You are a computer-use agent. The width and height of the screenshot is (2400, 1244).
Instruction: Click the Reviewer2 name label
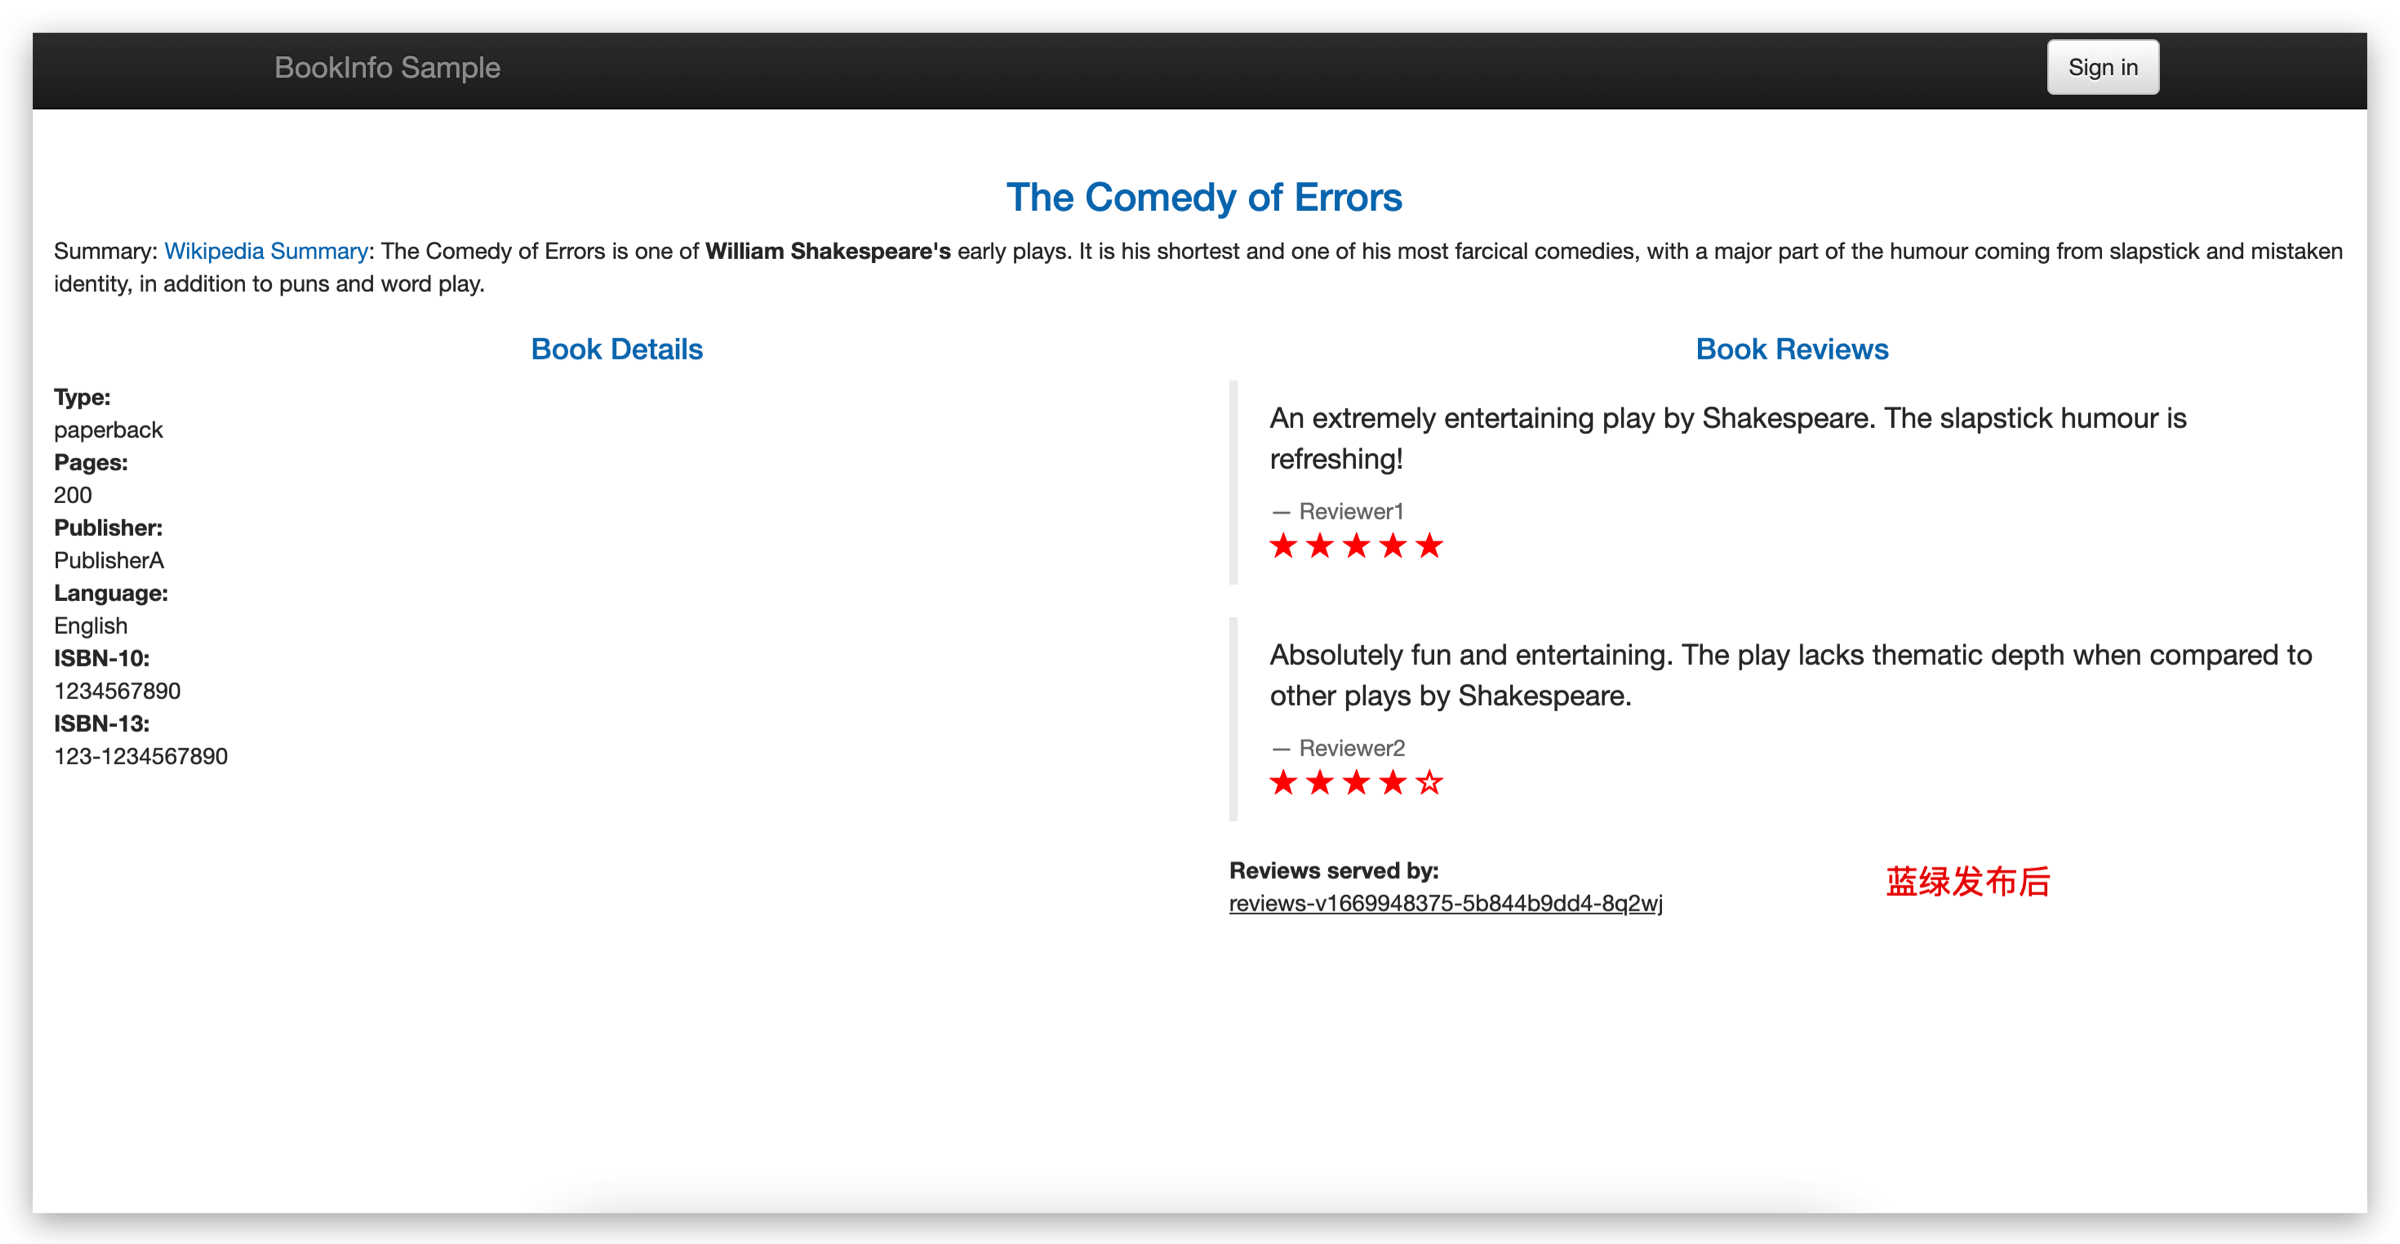[1350, 748]
